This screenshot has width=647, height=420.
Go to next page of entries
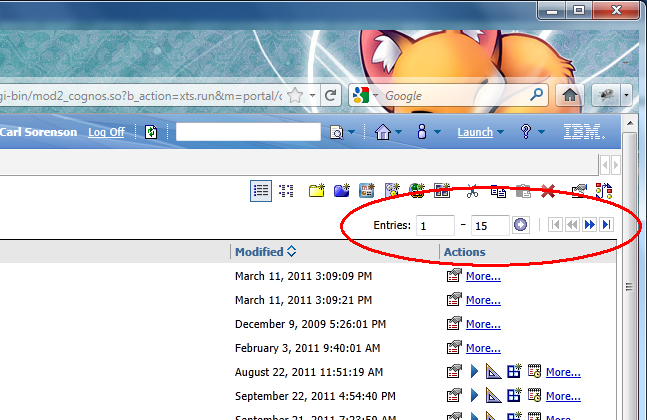(590, 225)
